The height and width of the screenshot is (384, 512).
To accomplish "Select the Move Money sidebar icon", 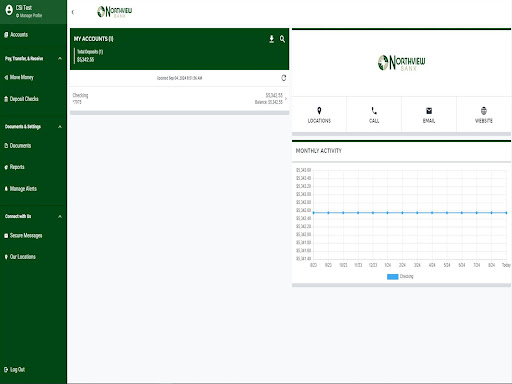I will 6,77.
